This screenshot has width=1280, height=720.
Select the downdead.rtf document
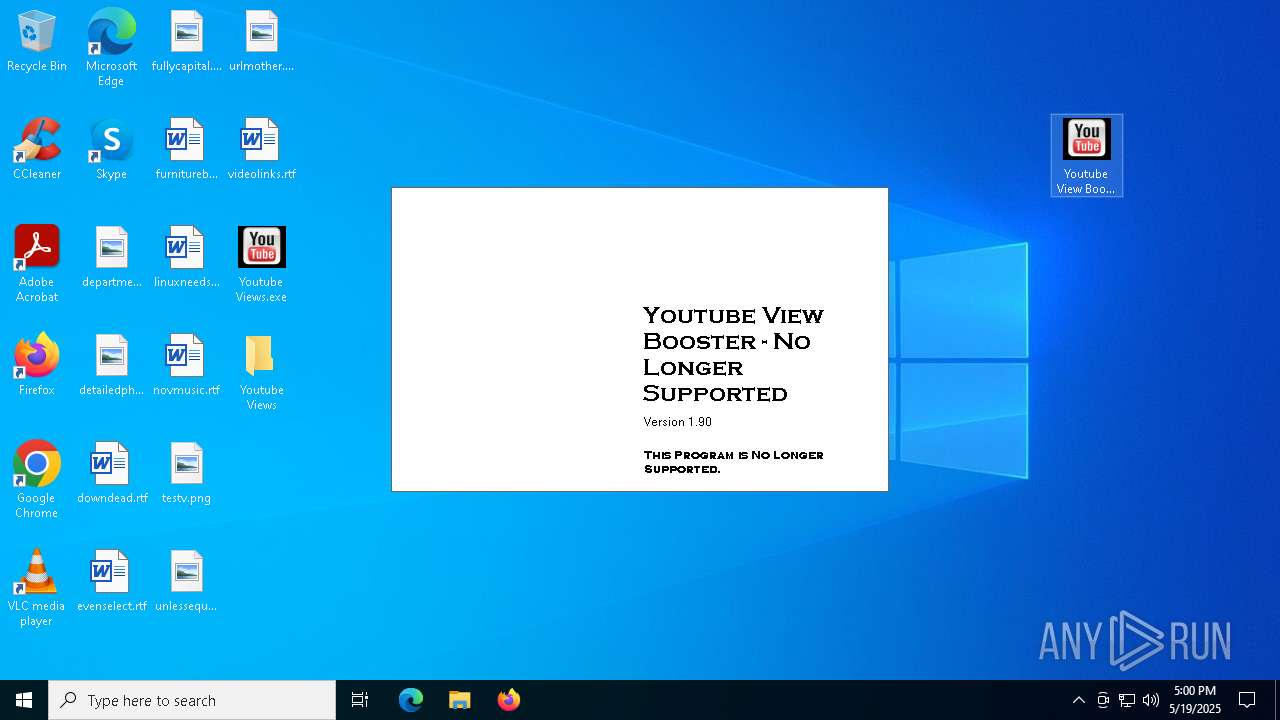(x=111, y=474)
